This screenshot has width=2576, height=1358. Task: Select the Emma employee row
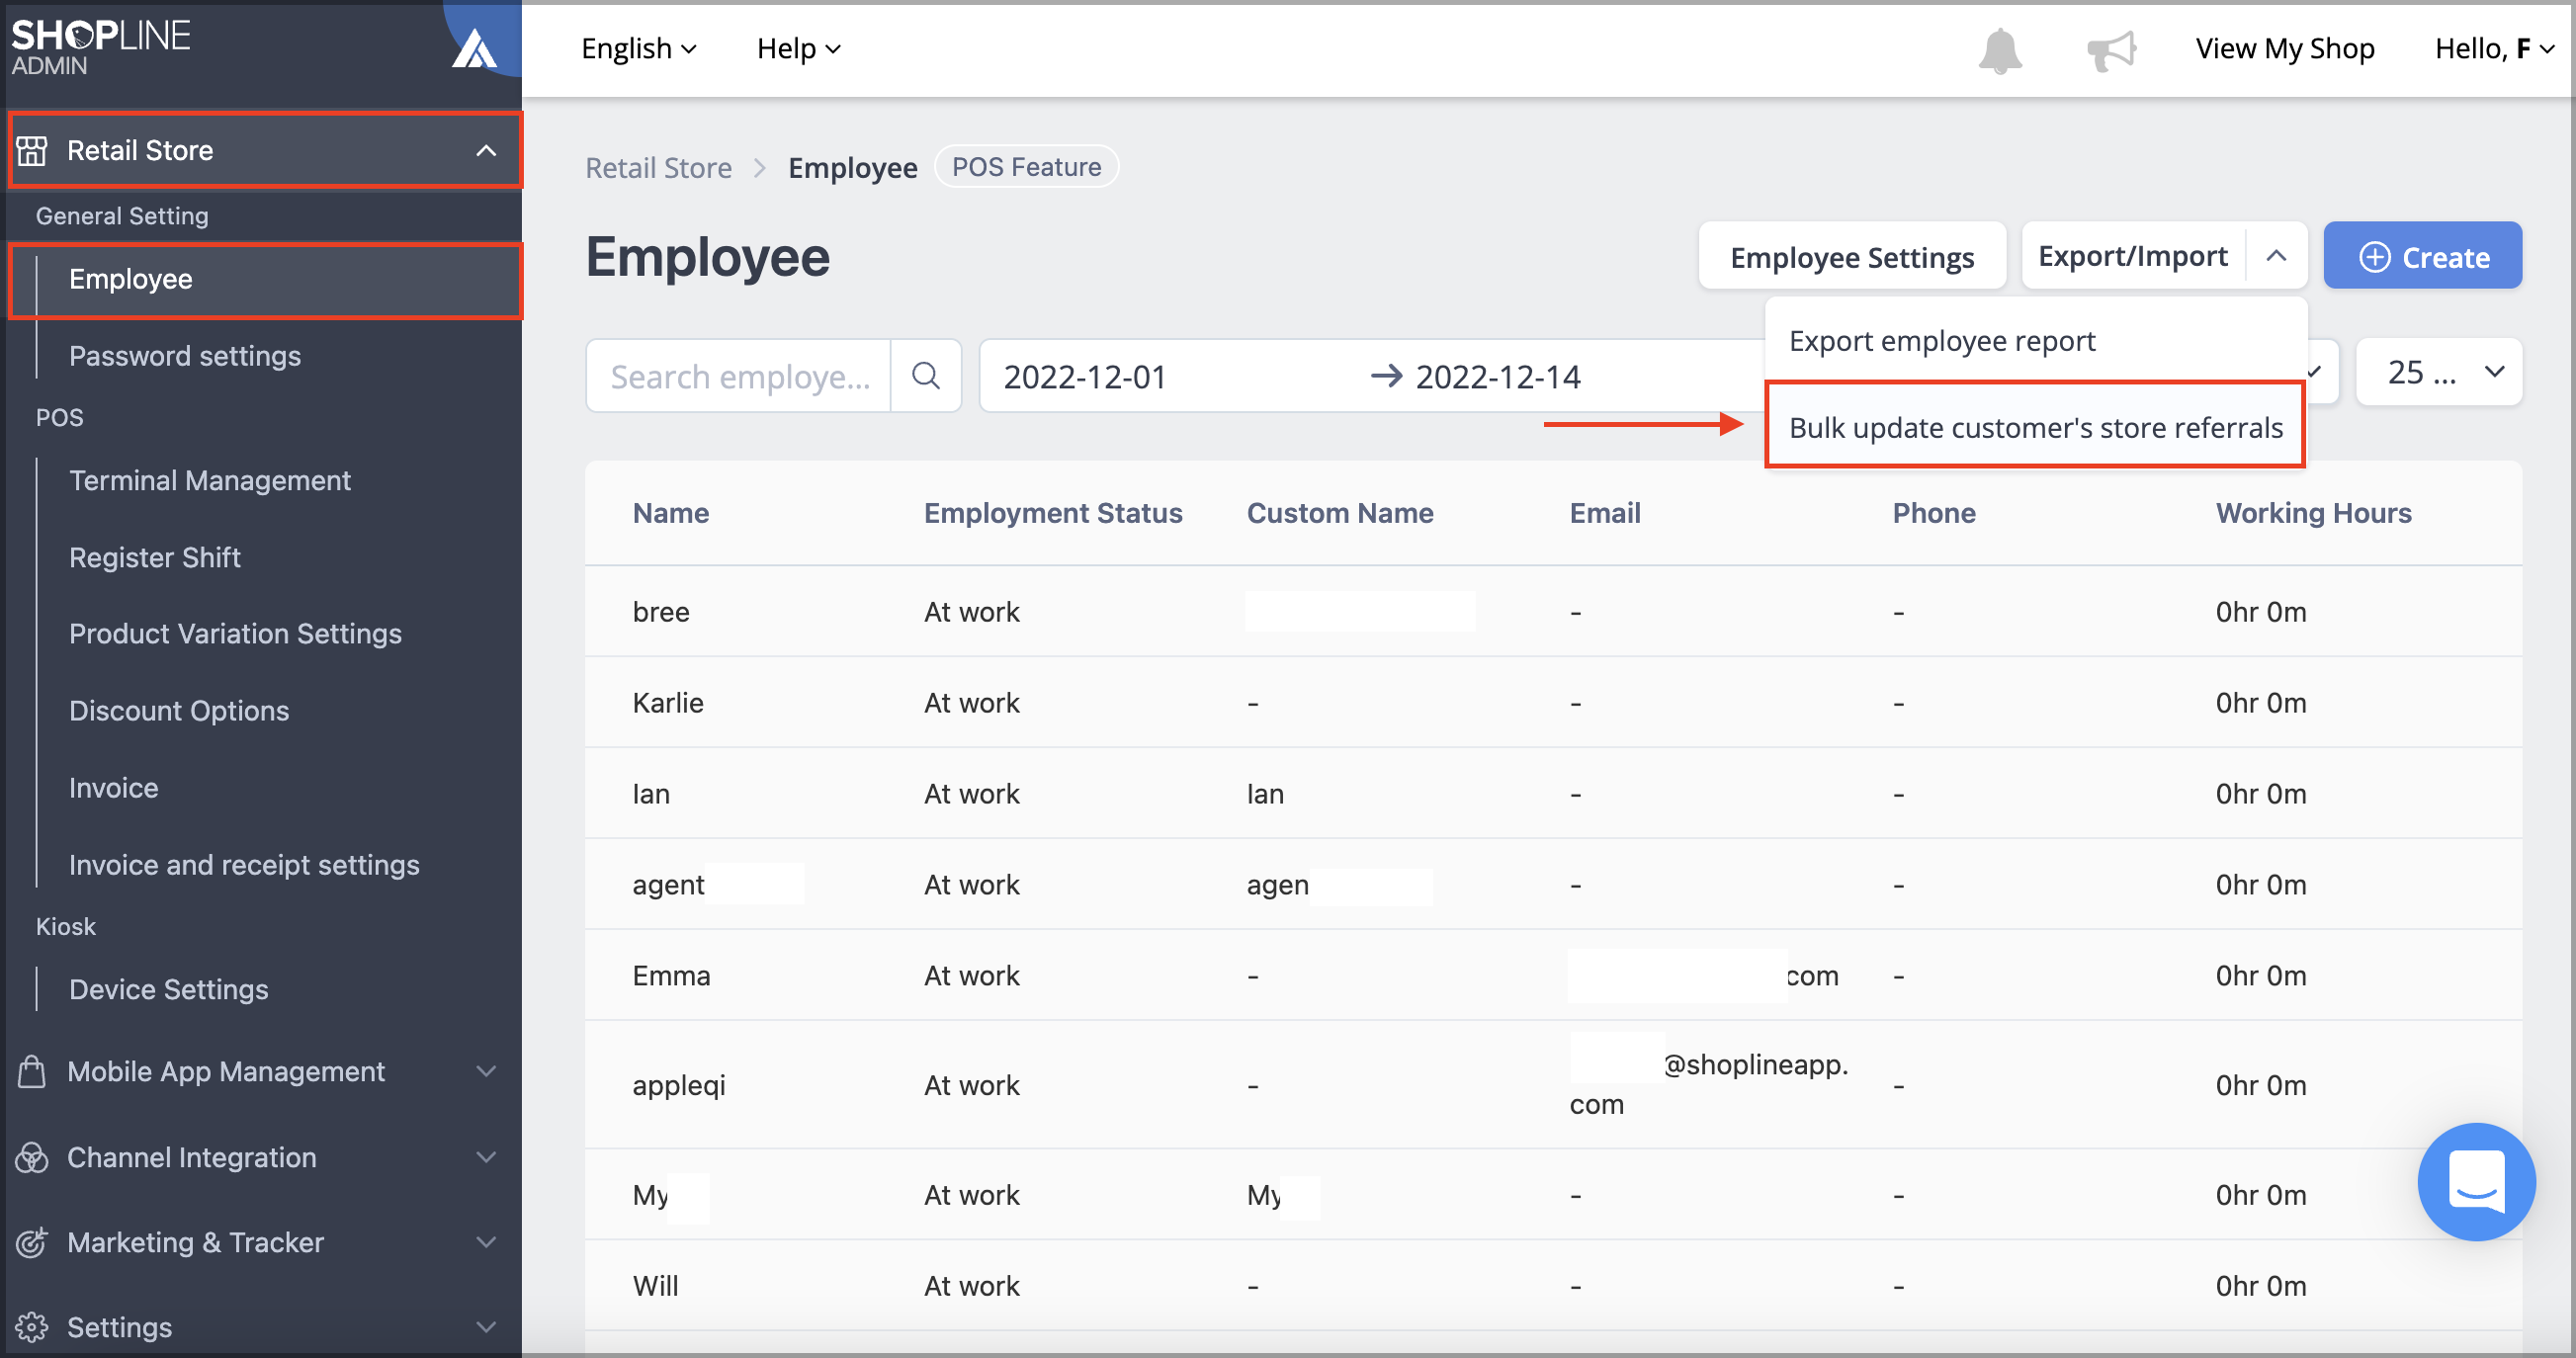pyautogui.click(x=1553, y=975)
